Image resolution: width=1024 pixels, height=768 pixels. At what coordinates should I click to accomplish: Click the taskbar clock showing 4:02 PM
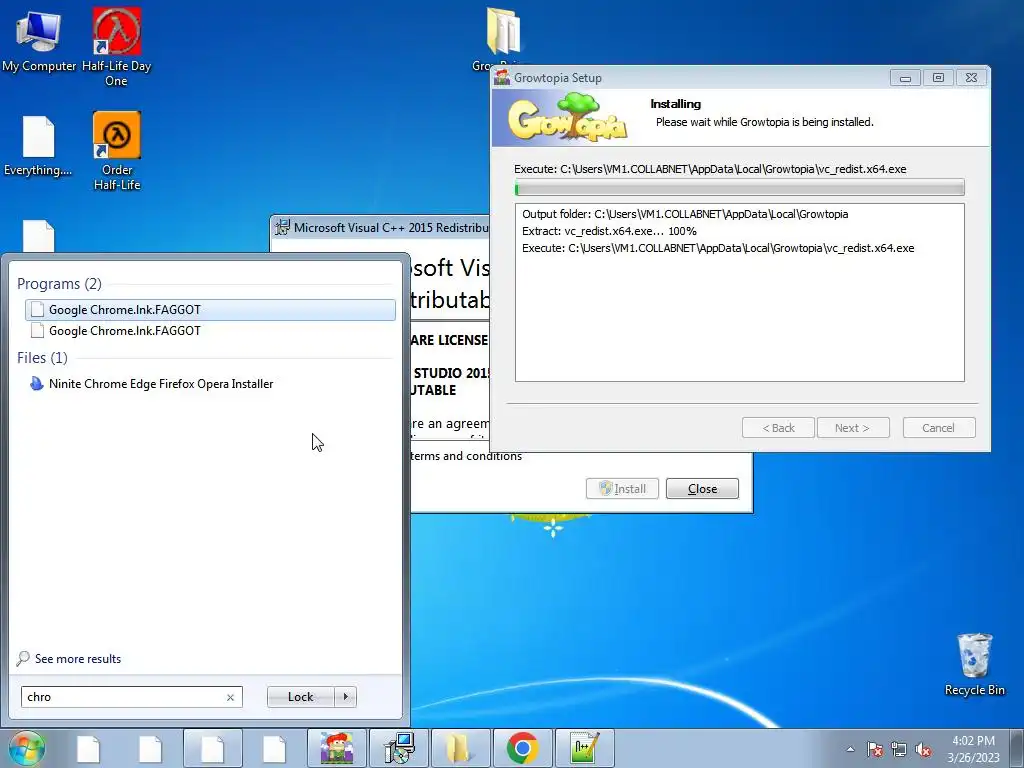point(973,749)
